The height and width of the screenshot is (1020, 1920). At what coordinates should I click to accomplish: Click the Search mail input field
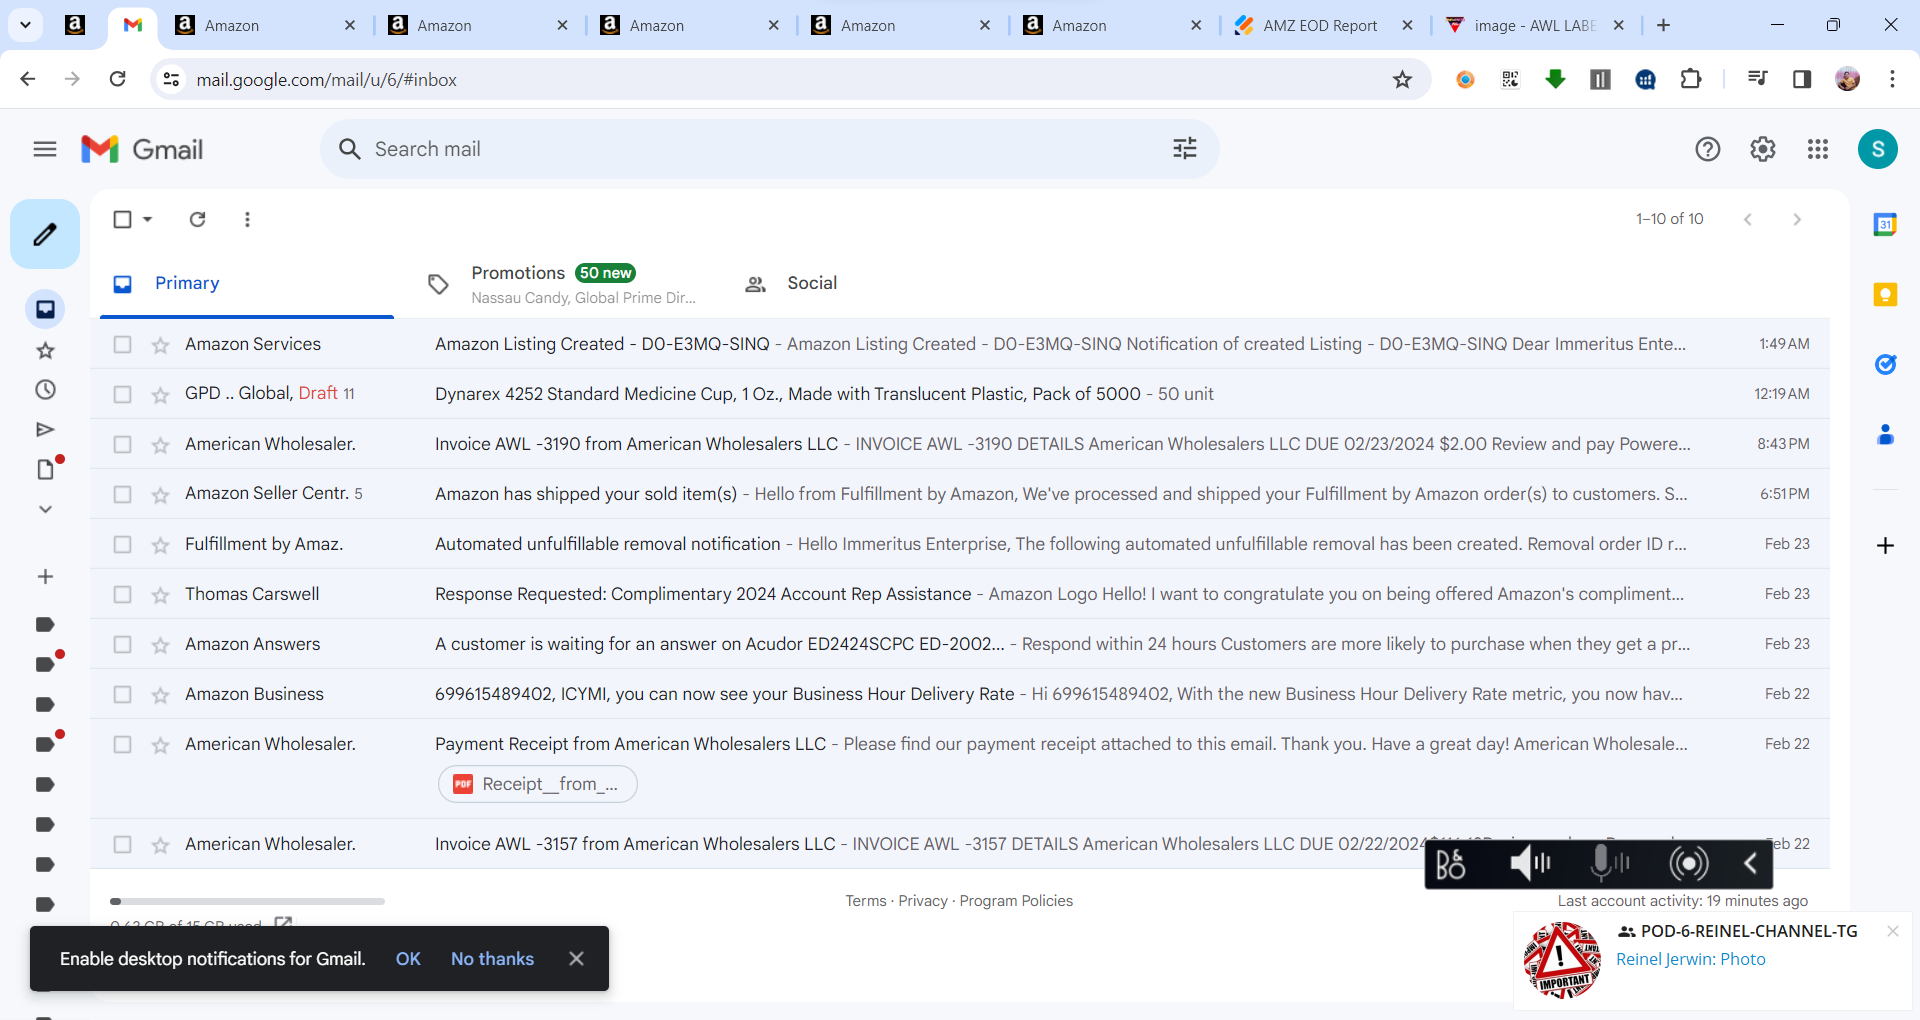(770, 149)
